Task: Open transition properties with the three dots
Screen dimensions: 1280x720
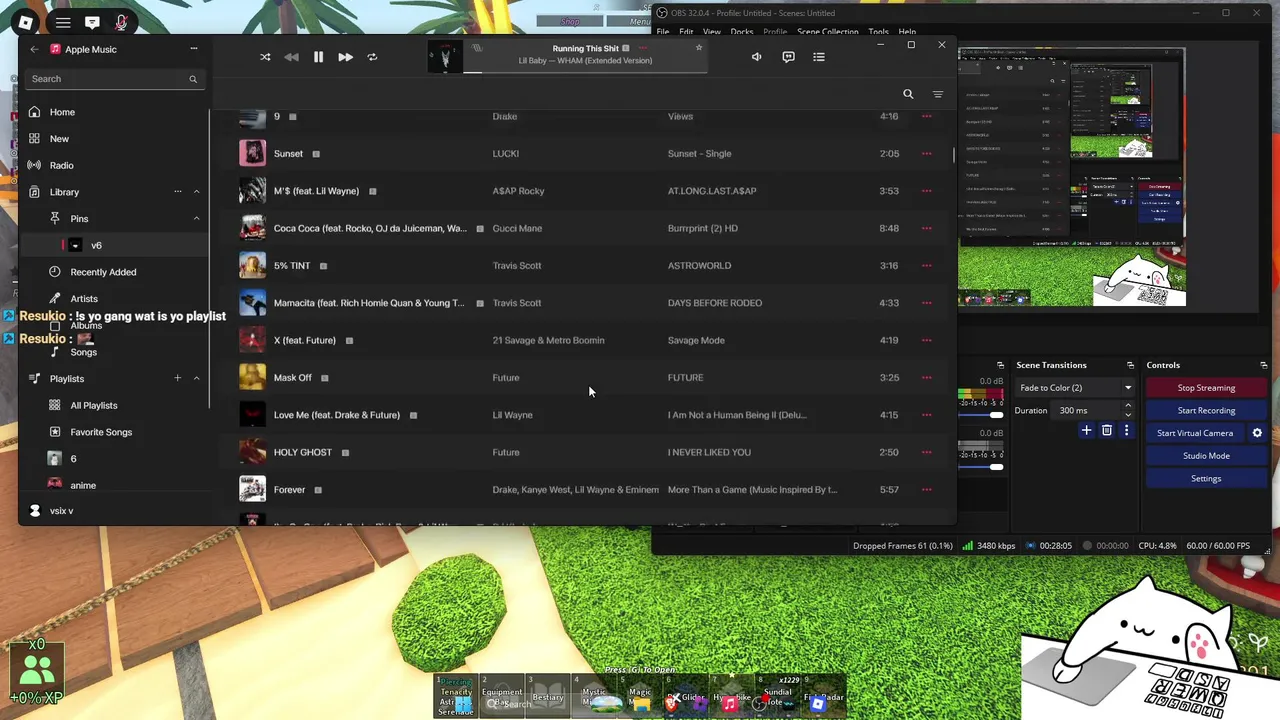Action: (1127, 431)
